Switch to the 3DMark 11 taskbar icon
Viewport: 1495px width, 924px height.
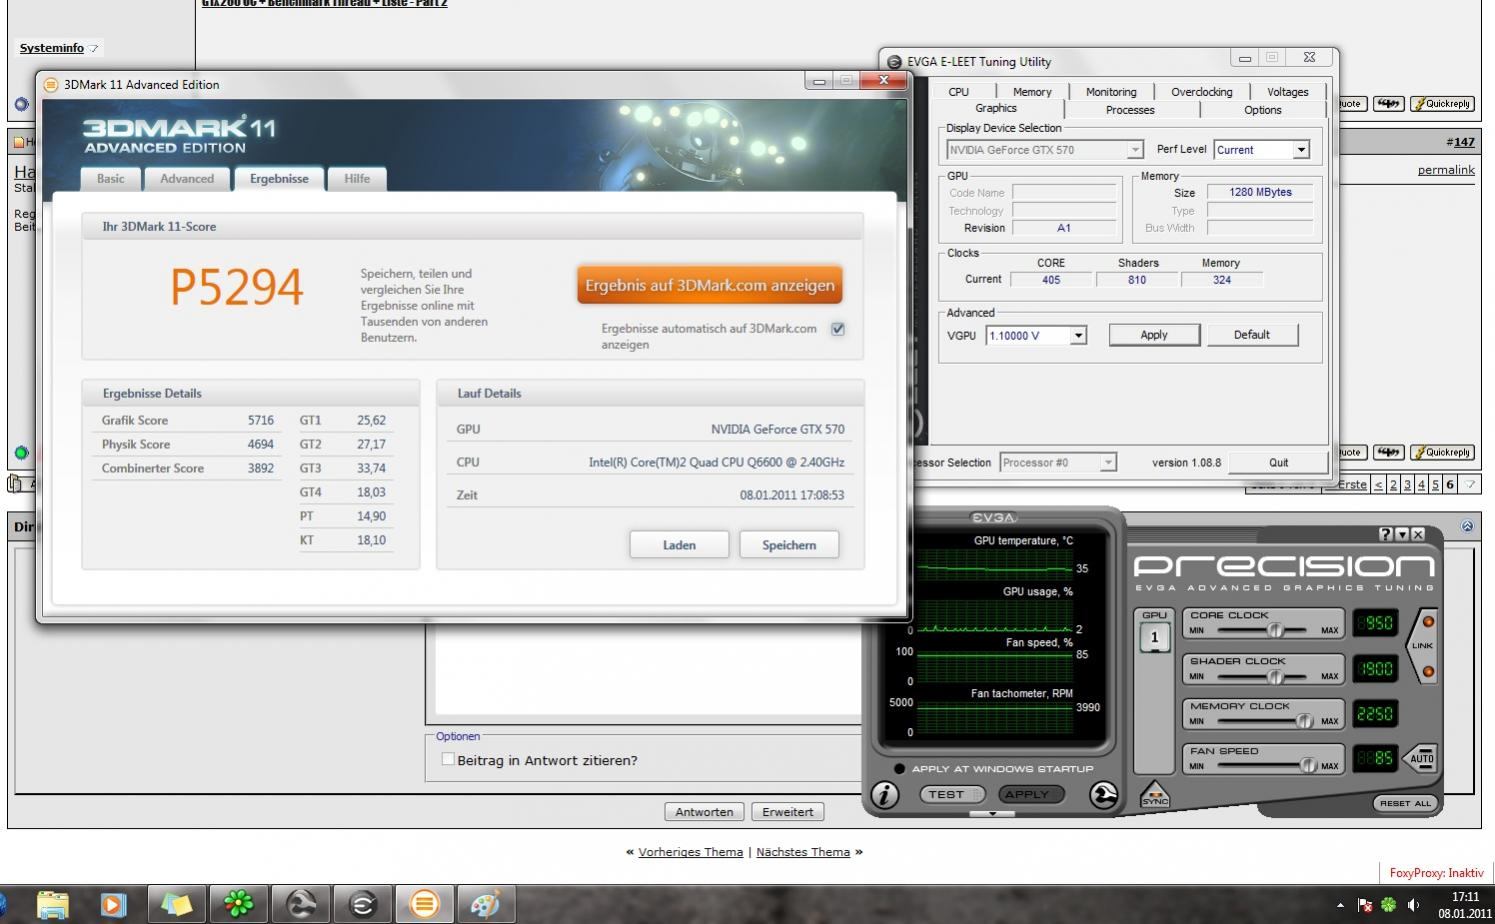pyautogui.click(x=424, y=904)
